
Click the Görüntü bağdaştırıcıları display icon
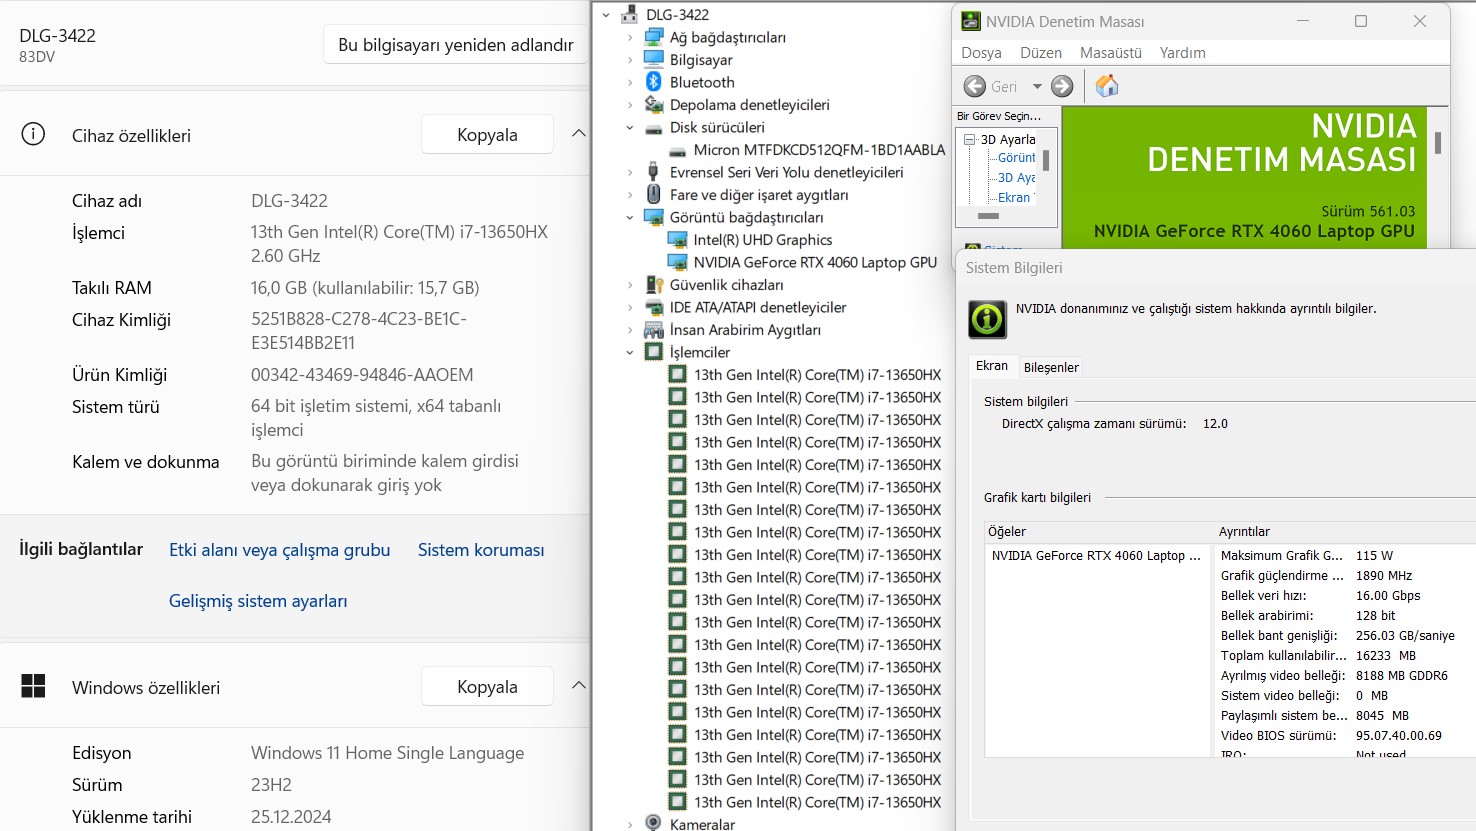654,217
